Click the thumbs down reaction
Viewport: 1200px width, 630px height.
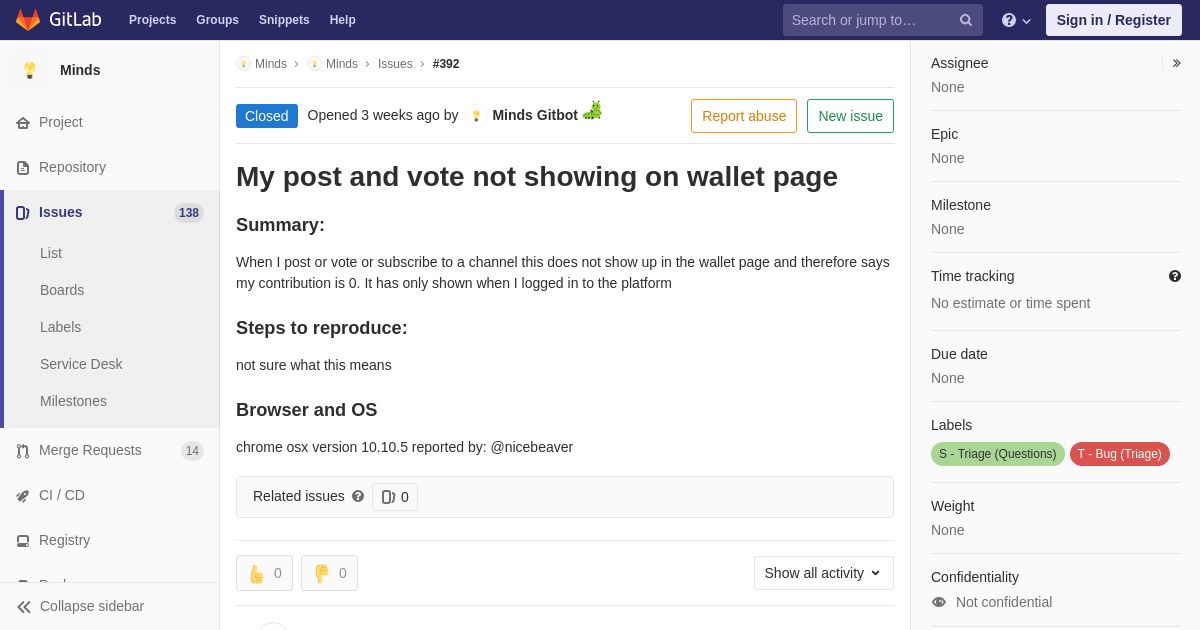point(329,573)
